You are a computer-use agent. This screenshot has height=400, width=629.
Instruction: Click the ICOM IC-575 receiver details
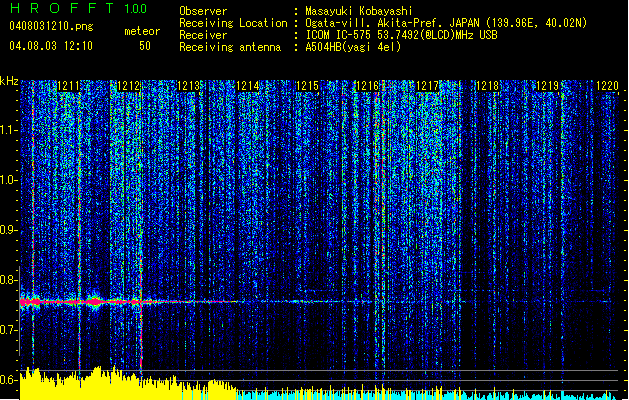pos(401,35)
